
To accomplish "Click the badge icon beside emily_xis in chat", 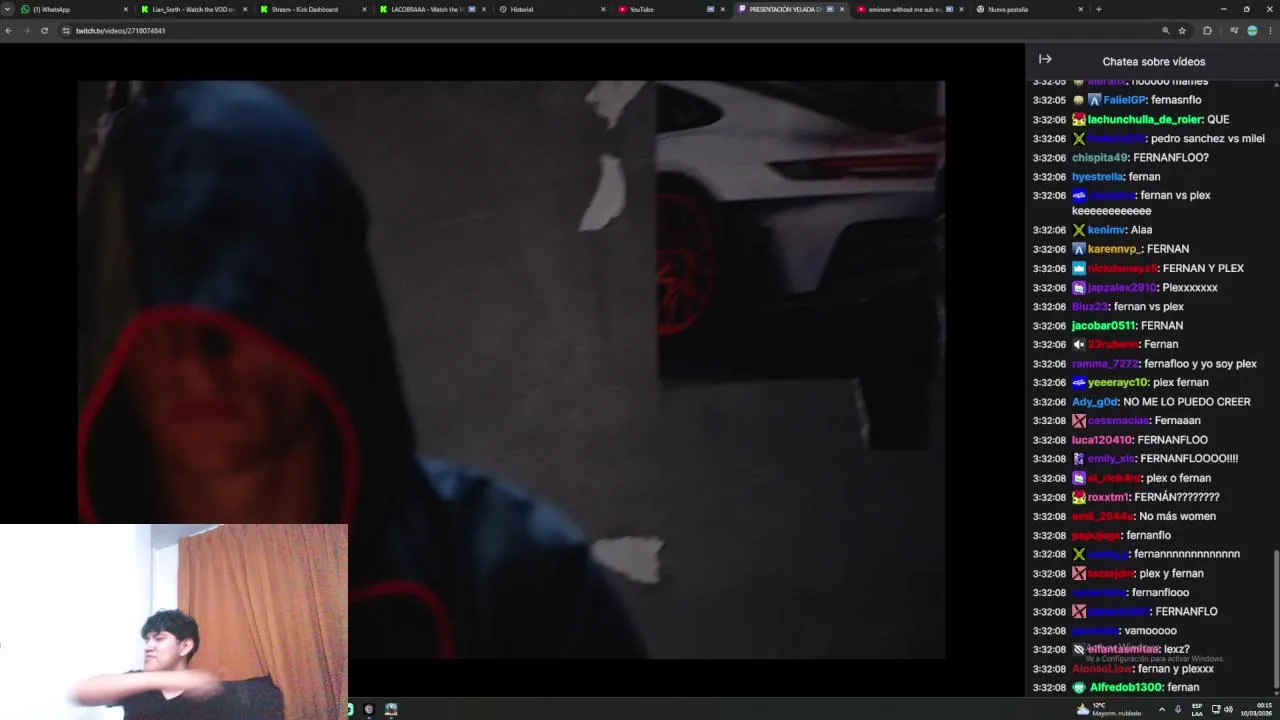I will [1079, 459].
